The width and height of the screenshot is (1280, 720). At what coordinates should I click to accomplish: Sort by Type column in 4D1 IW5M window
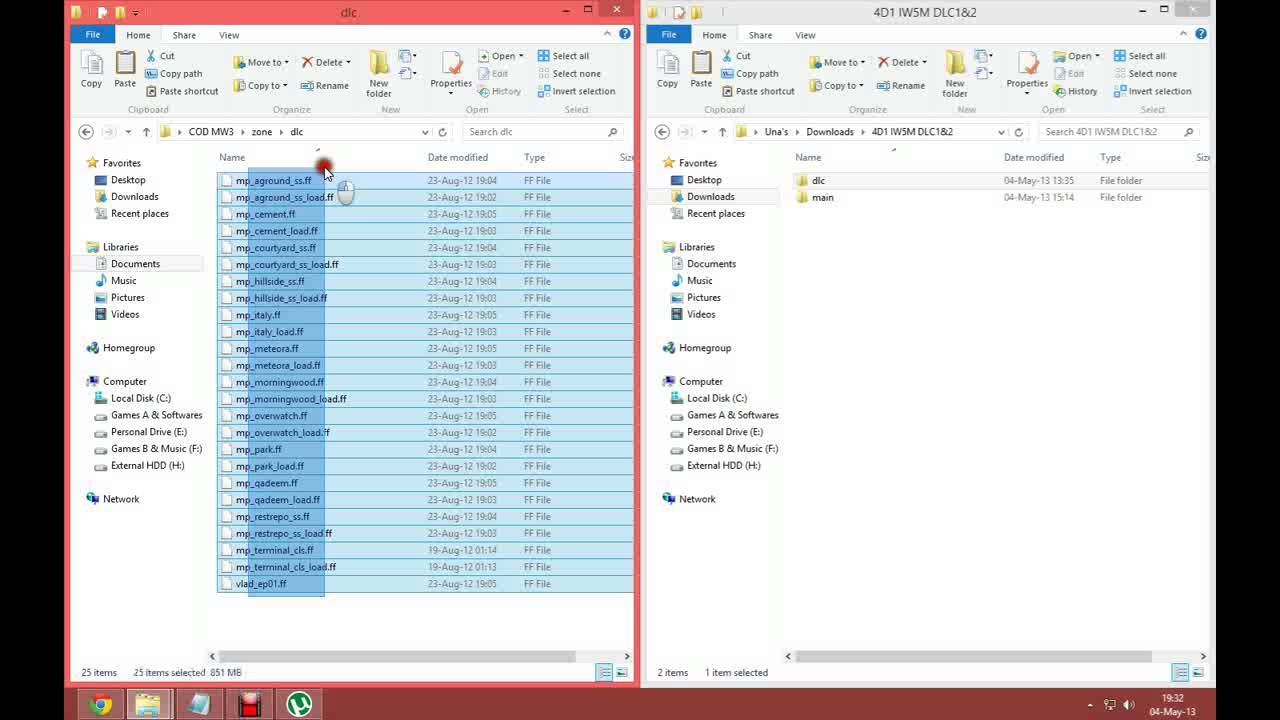point(1111,157)
